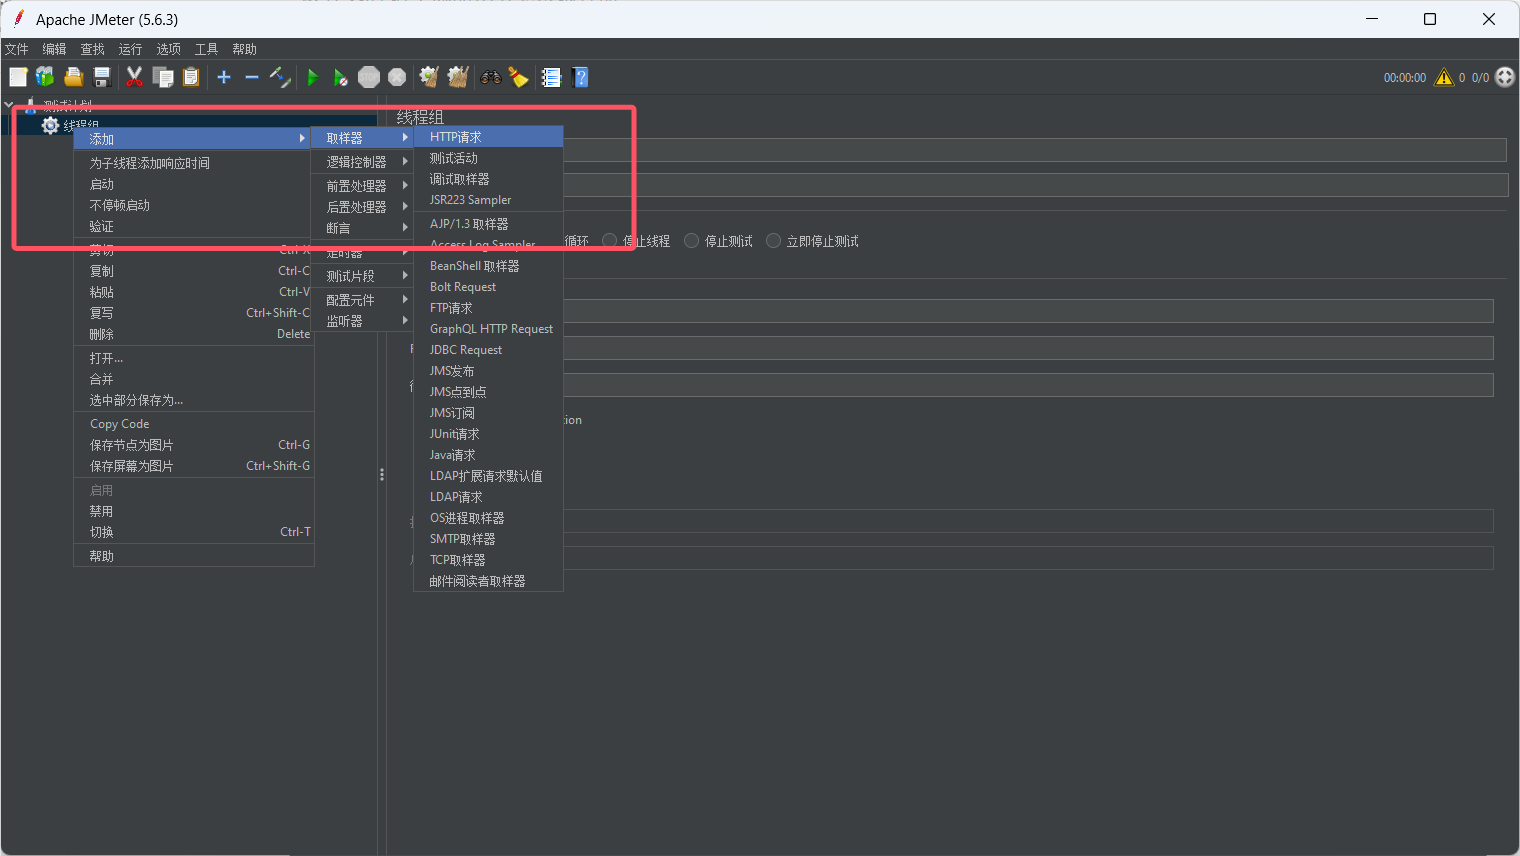1520x856 pixels.
Task: Choose BeanShell 取样器 entry
Action: [488, 266]
